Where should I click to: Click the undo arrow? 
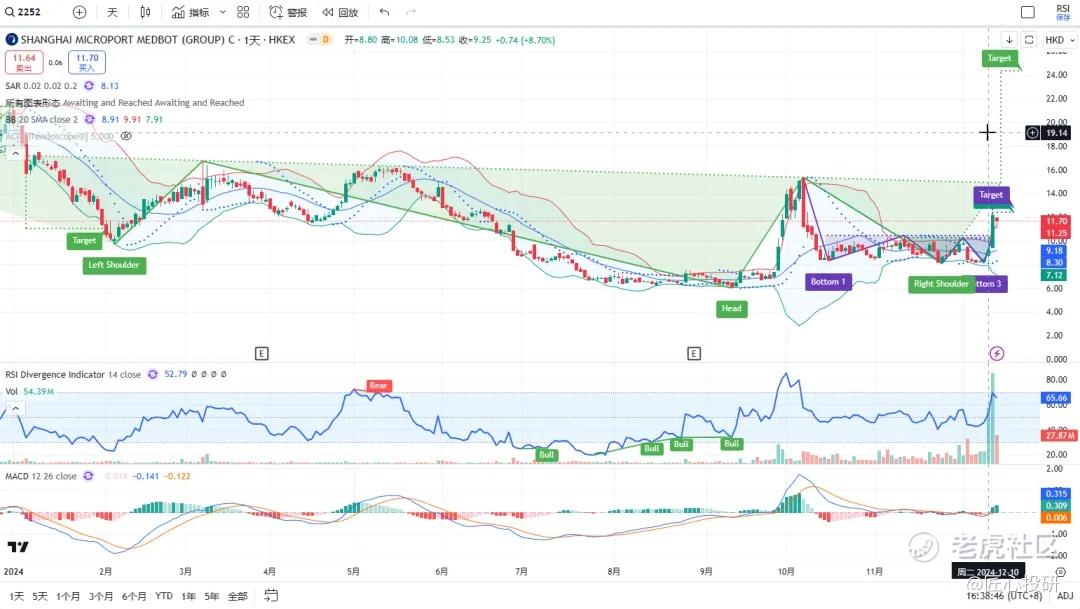coord(384,12)
